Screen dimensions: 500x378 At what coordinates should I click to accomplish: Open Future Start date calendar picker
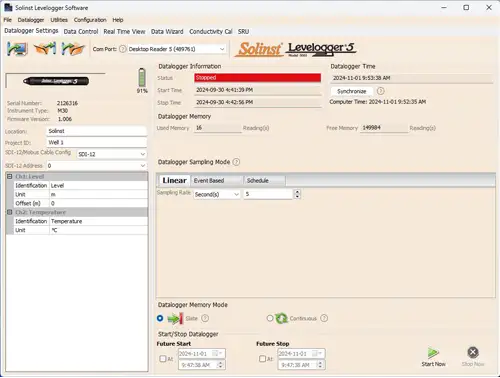click(x=216, y=353)
